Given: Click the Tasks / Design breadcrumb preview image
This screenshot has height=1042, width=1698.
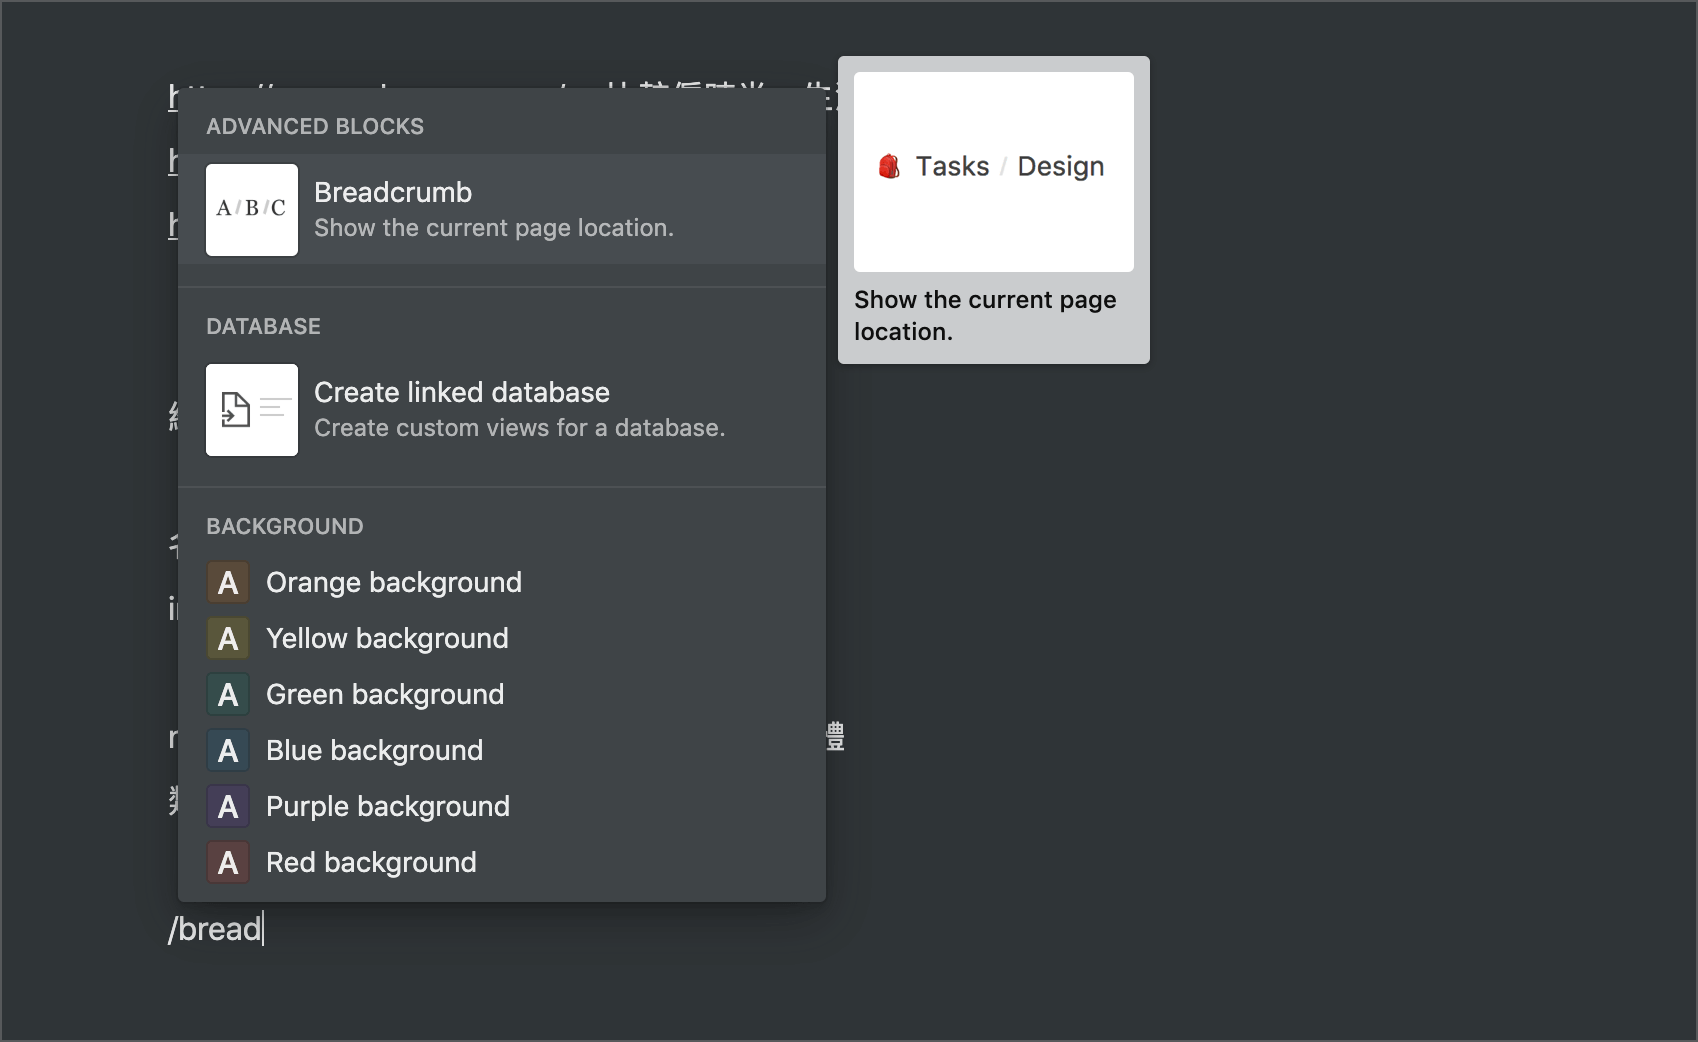Looking at the screenshot, I should [994, 172].
